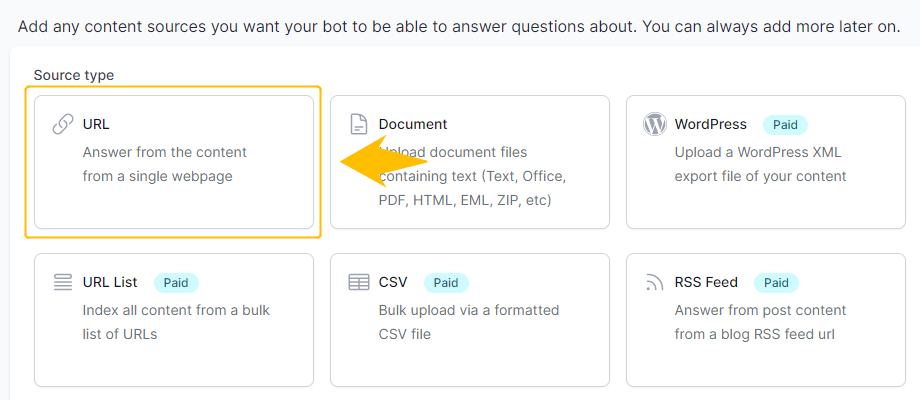Click the Paid badge beside CSV
This screenshot has height=400, width=920.
click(446, 283)
